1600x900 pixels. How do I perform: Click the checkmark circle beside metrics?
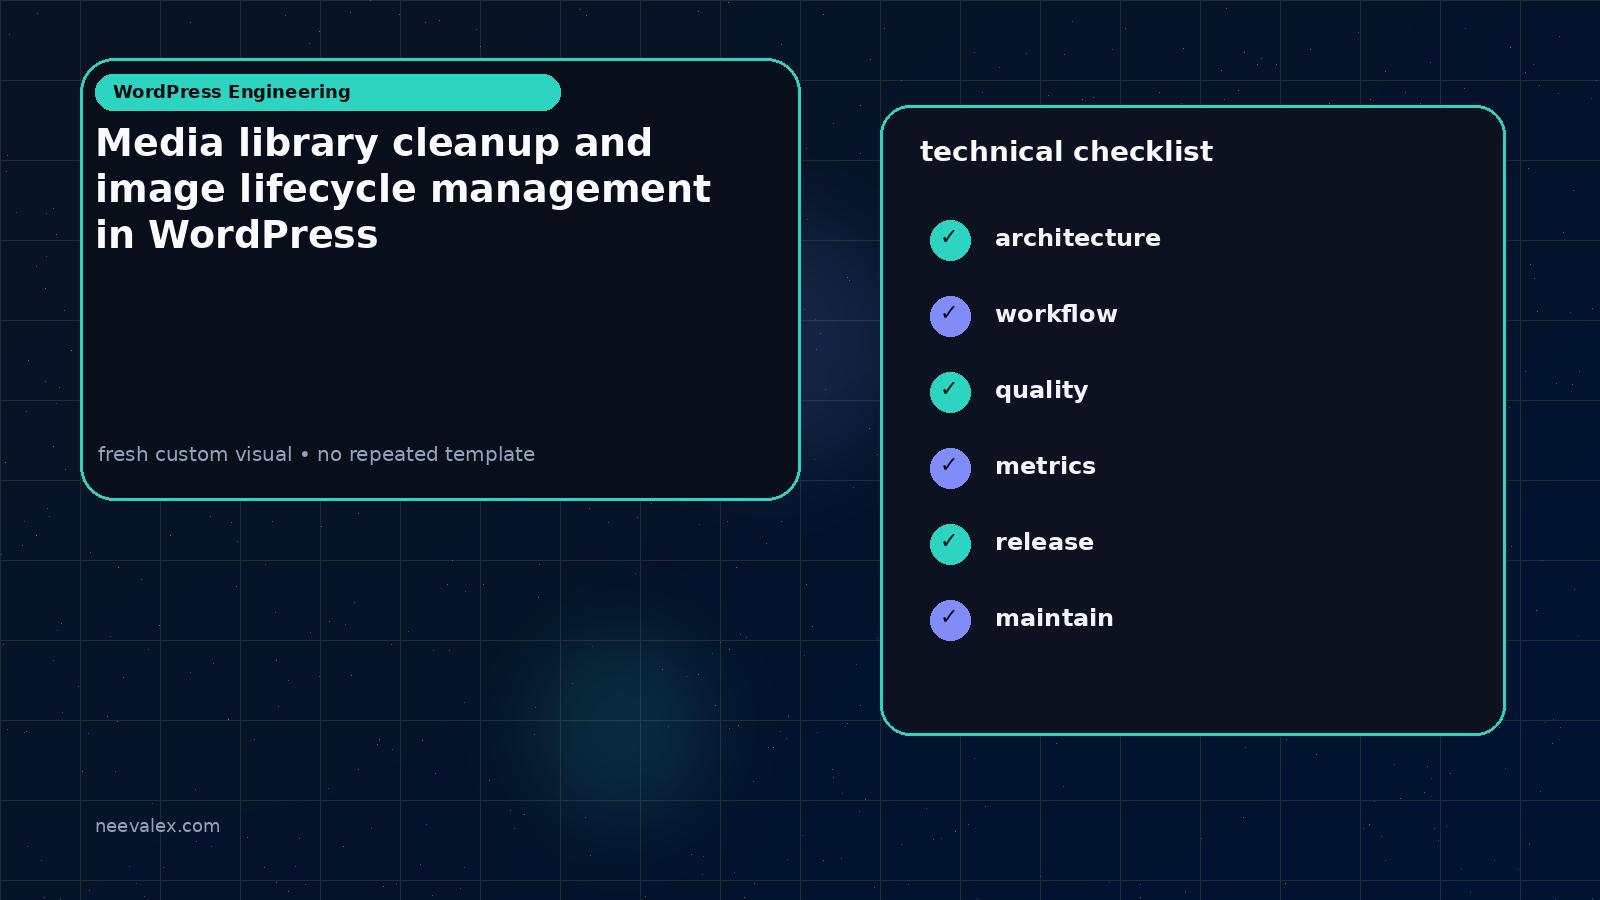950,468
